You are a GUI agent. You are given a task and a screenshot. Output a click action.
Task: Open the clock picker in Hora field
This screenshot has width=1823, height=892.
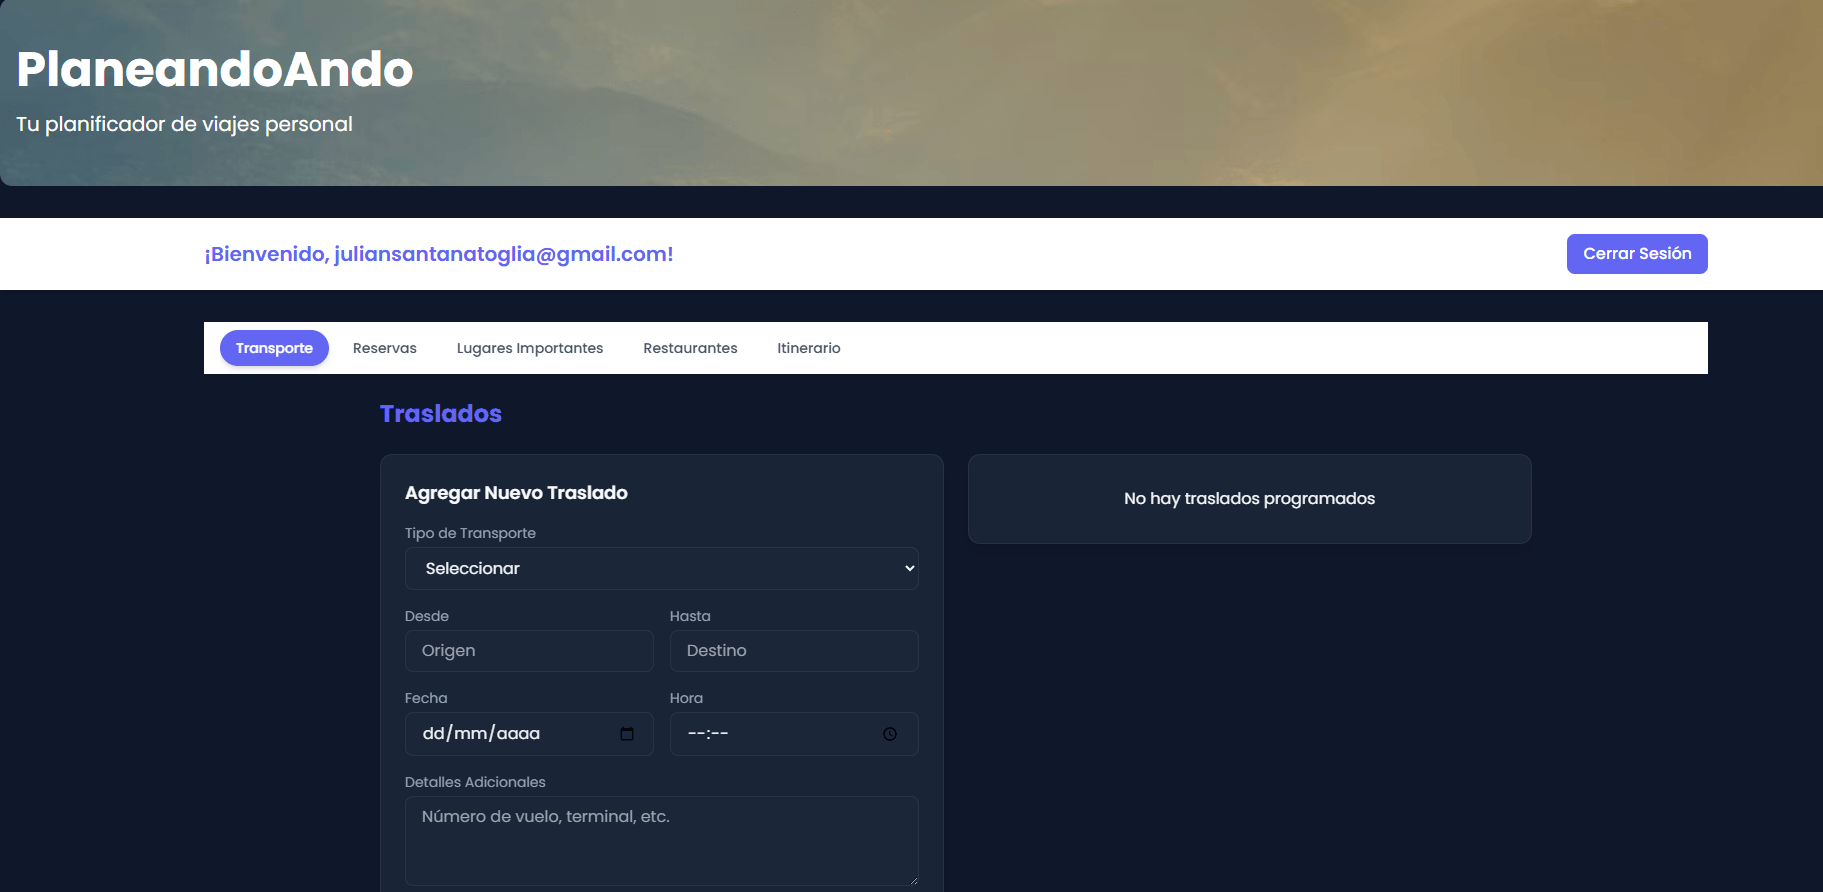(x=889, y=734)
